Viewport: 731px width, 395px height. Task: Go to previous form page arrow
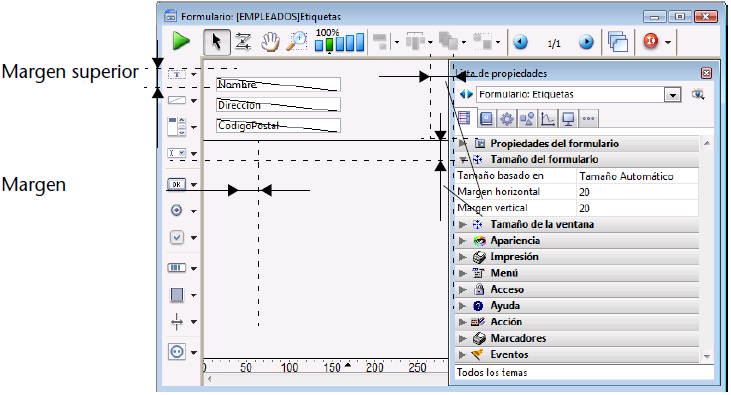coord(520,42)
